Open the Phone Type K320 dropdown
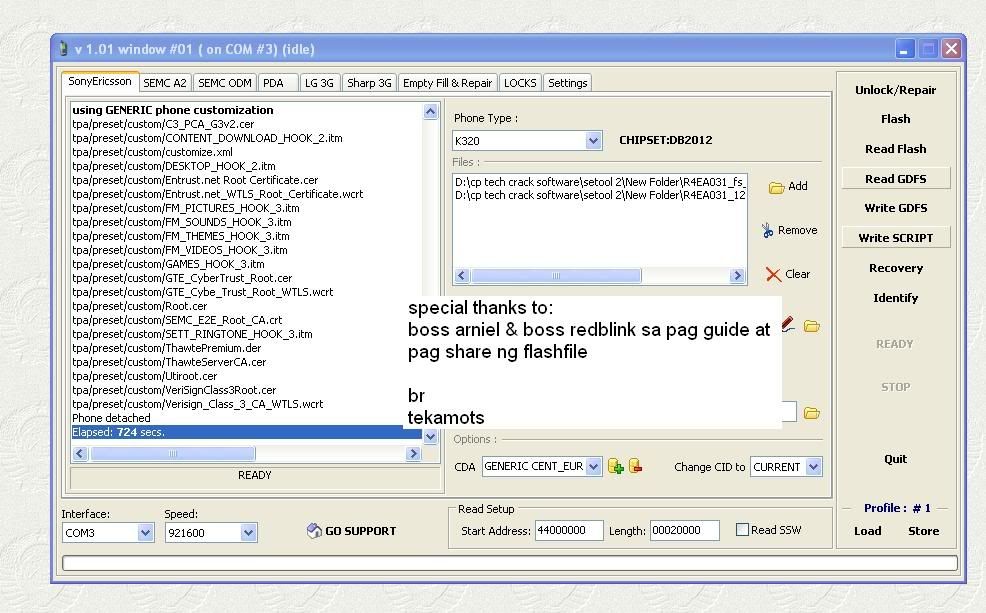This screenshot has height=613, width=986. pyautogui.click(x=593, y=141)
